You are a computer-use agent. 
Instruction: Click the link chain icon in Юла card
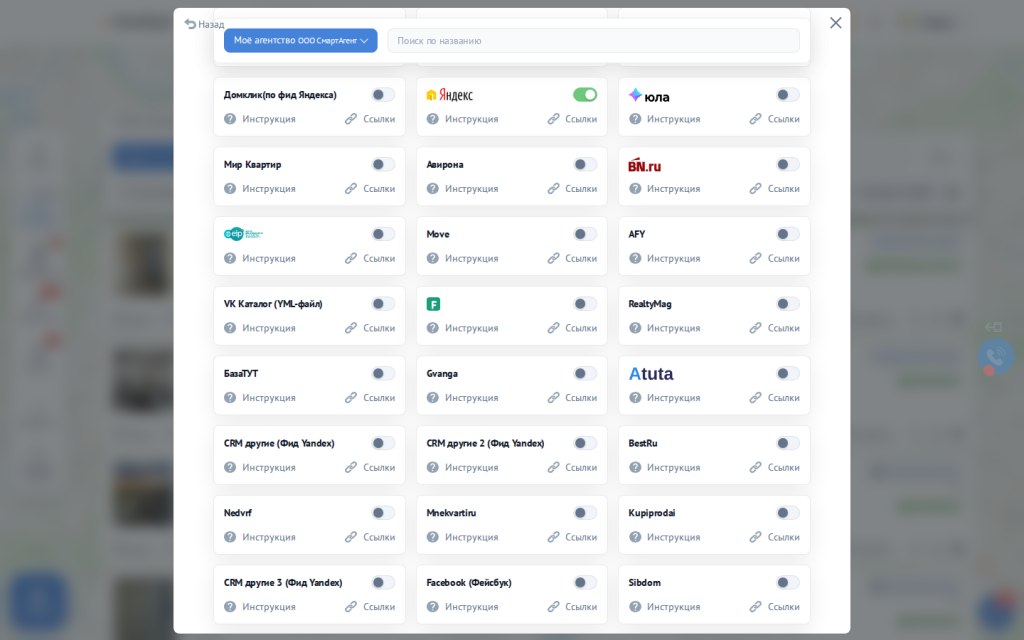756,119
